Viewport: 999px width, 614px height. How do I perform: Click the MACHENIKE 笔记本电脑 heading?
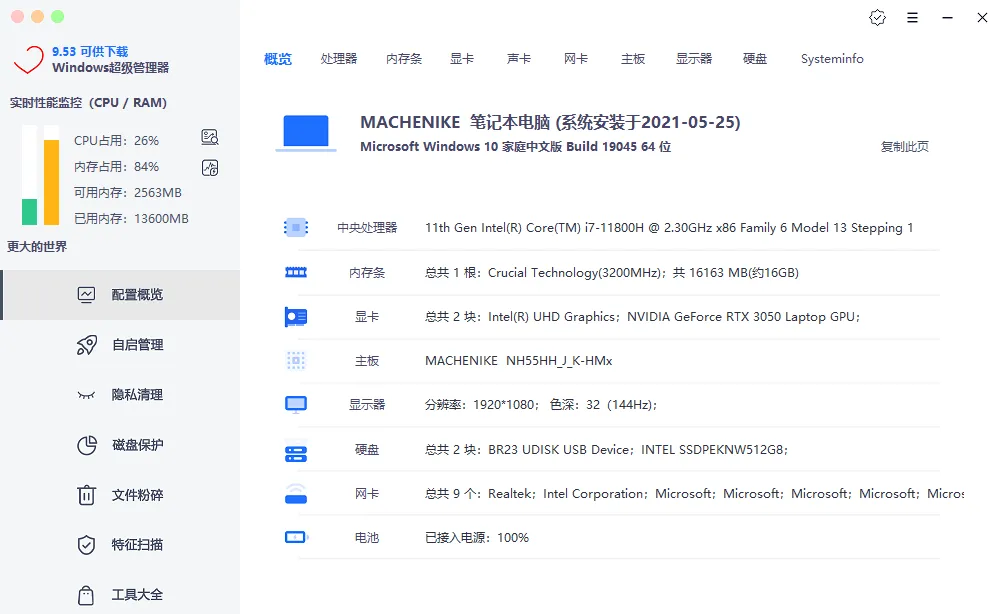[550, 122]
